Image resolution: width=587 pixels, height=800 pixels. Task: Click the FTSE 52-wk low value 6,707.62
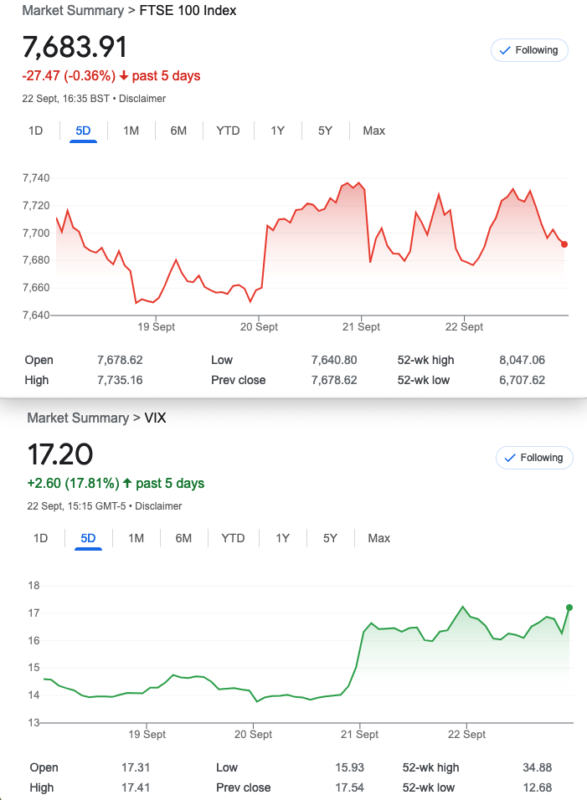522,380
